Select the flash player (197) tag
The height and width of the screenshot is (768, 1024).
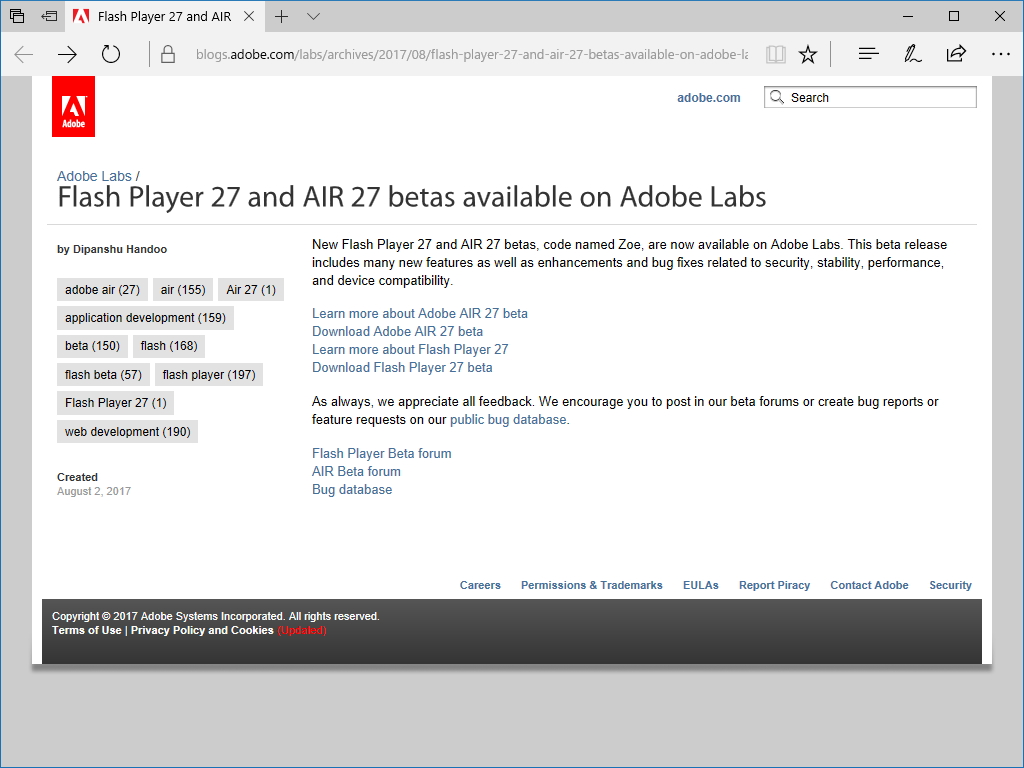click(x=209, y=375)
